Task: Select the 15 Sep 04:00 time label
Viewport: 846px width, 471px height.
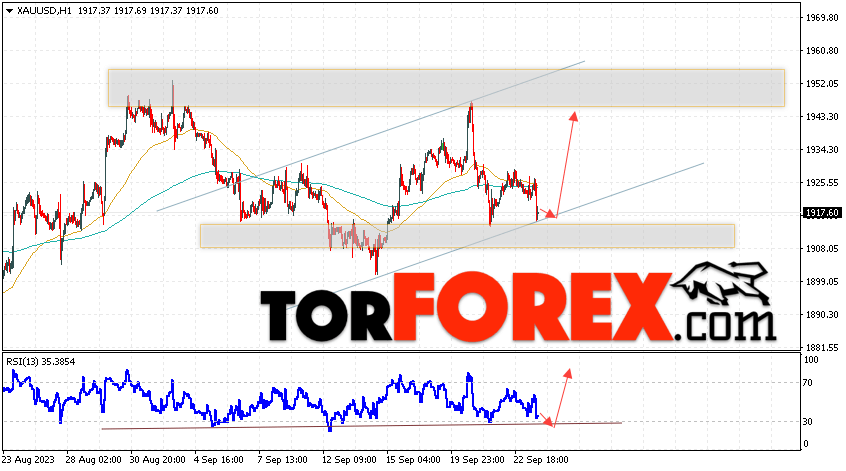Action: [413, 460]
